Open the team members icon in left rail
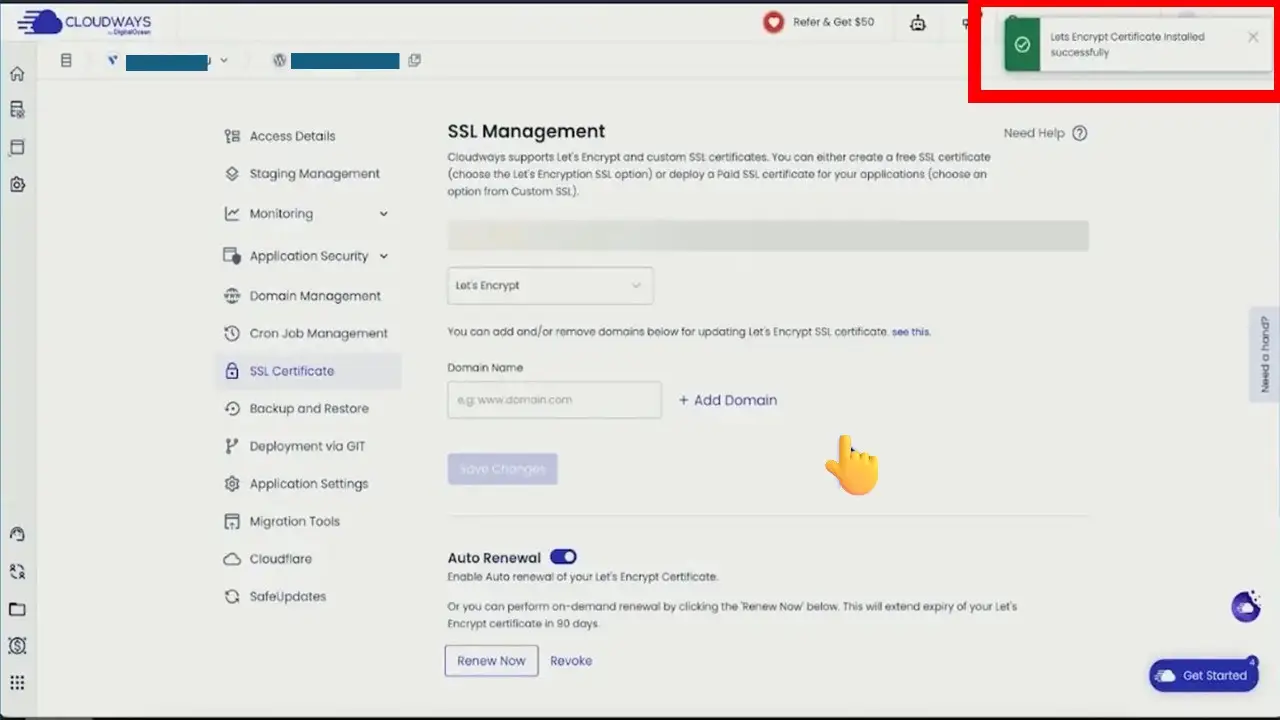The height and width of the screenshot is (720, 1280). (17, 571)
